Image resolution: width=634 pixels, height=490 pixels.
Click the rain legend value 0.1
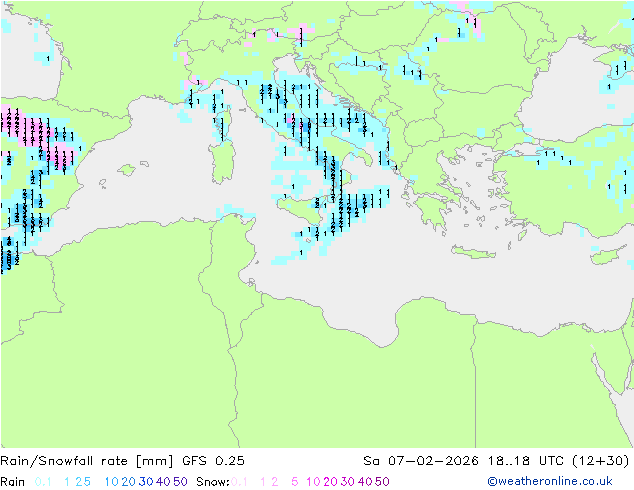tap(43, 482)
